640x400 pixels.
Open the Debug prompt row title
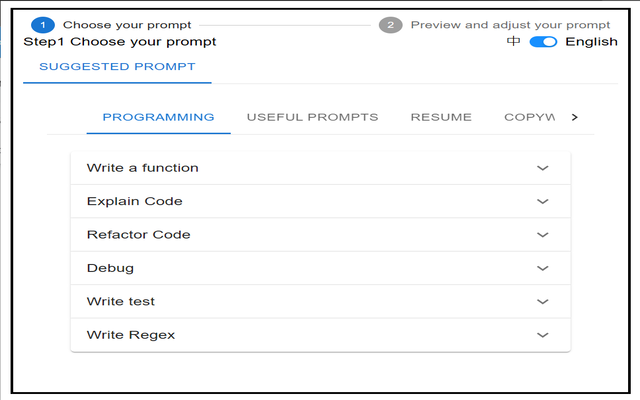pos(110,269)
